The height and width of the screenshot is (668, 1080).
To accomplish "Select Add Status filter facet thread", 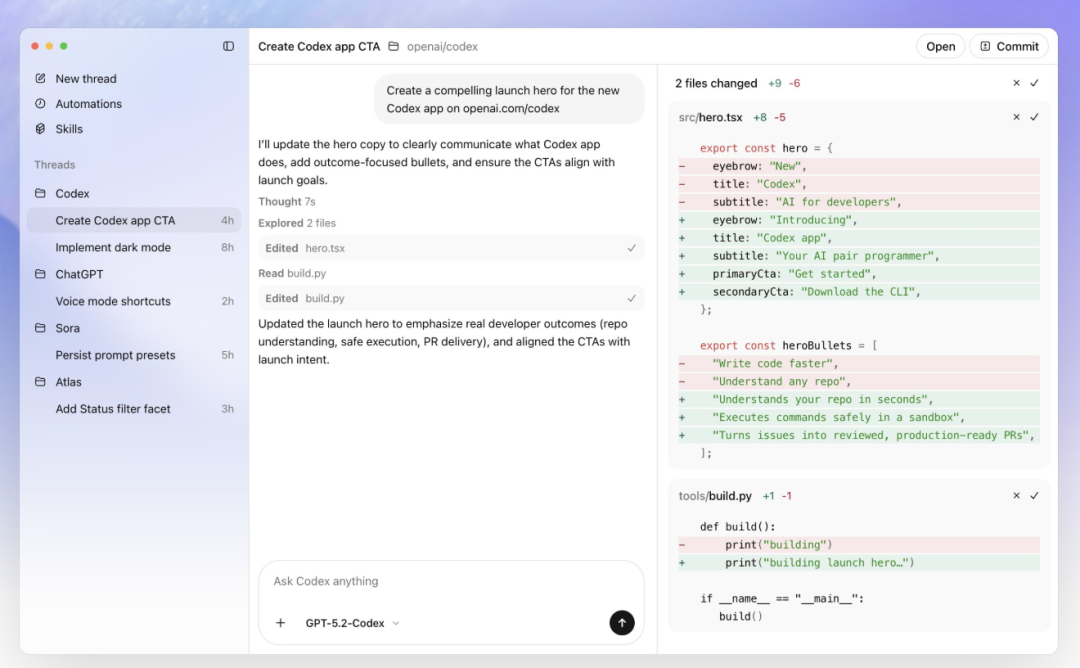I will click(x=134, y=408).
